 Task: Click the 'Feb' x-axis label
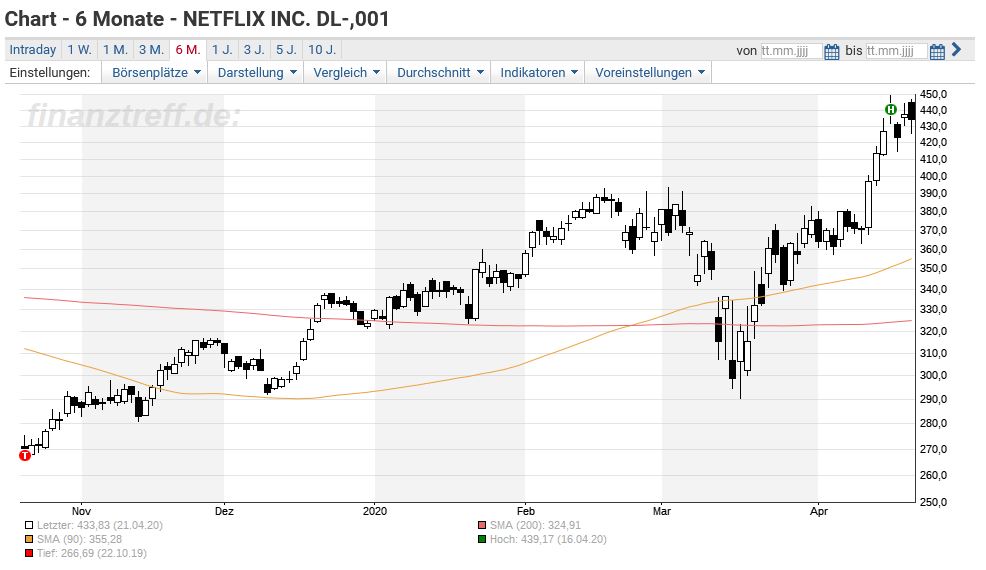click(525, 511)
